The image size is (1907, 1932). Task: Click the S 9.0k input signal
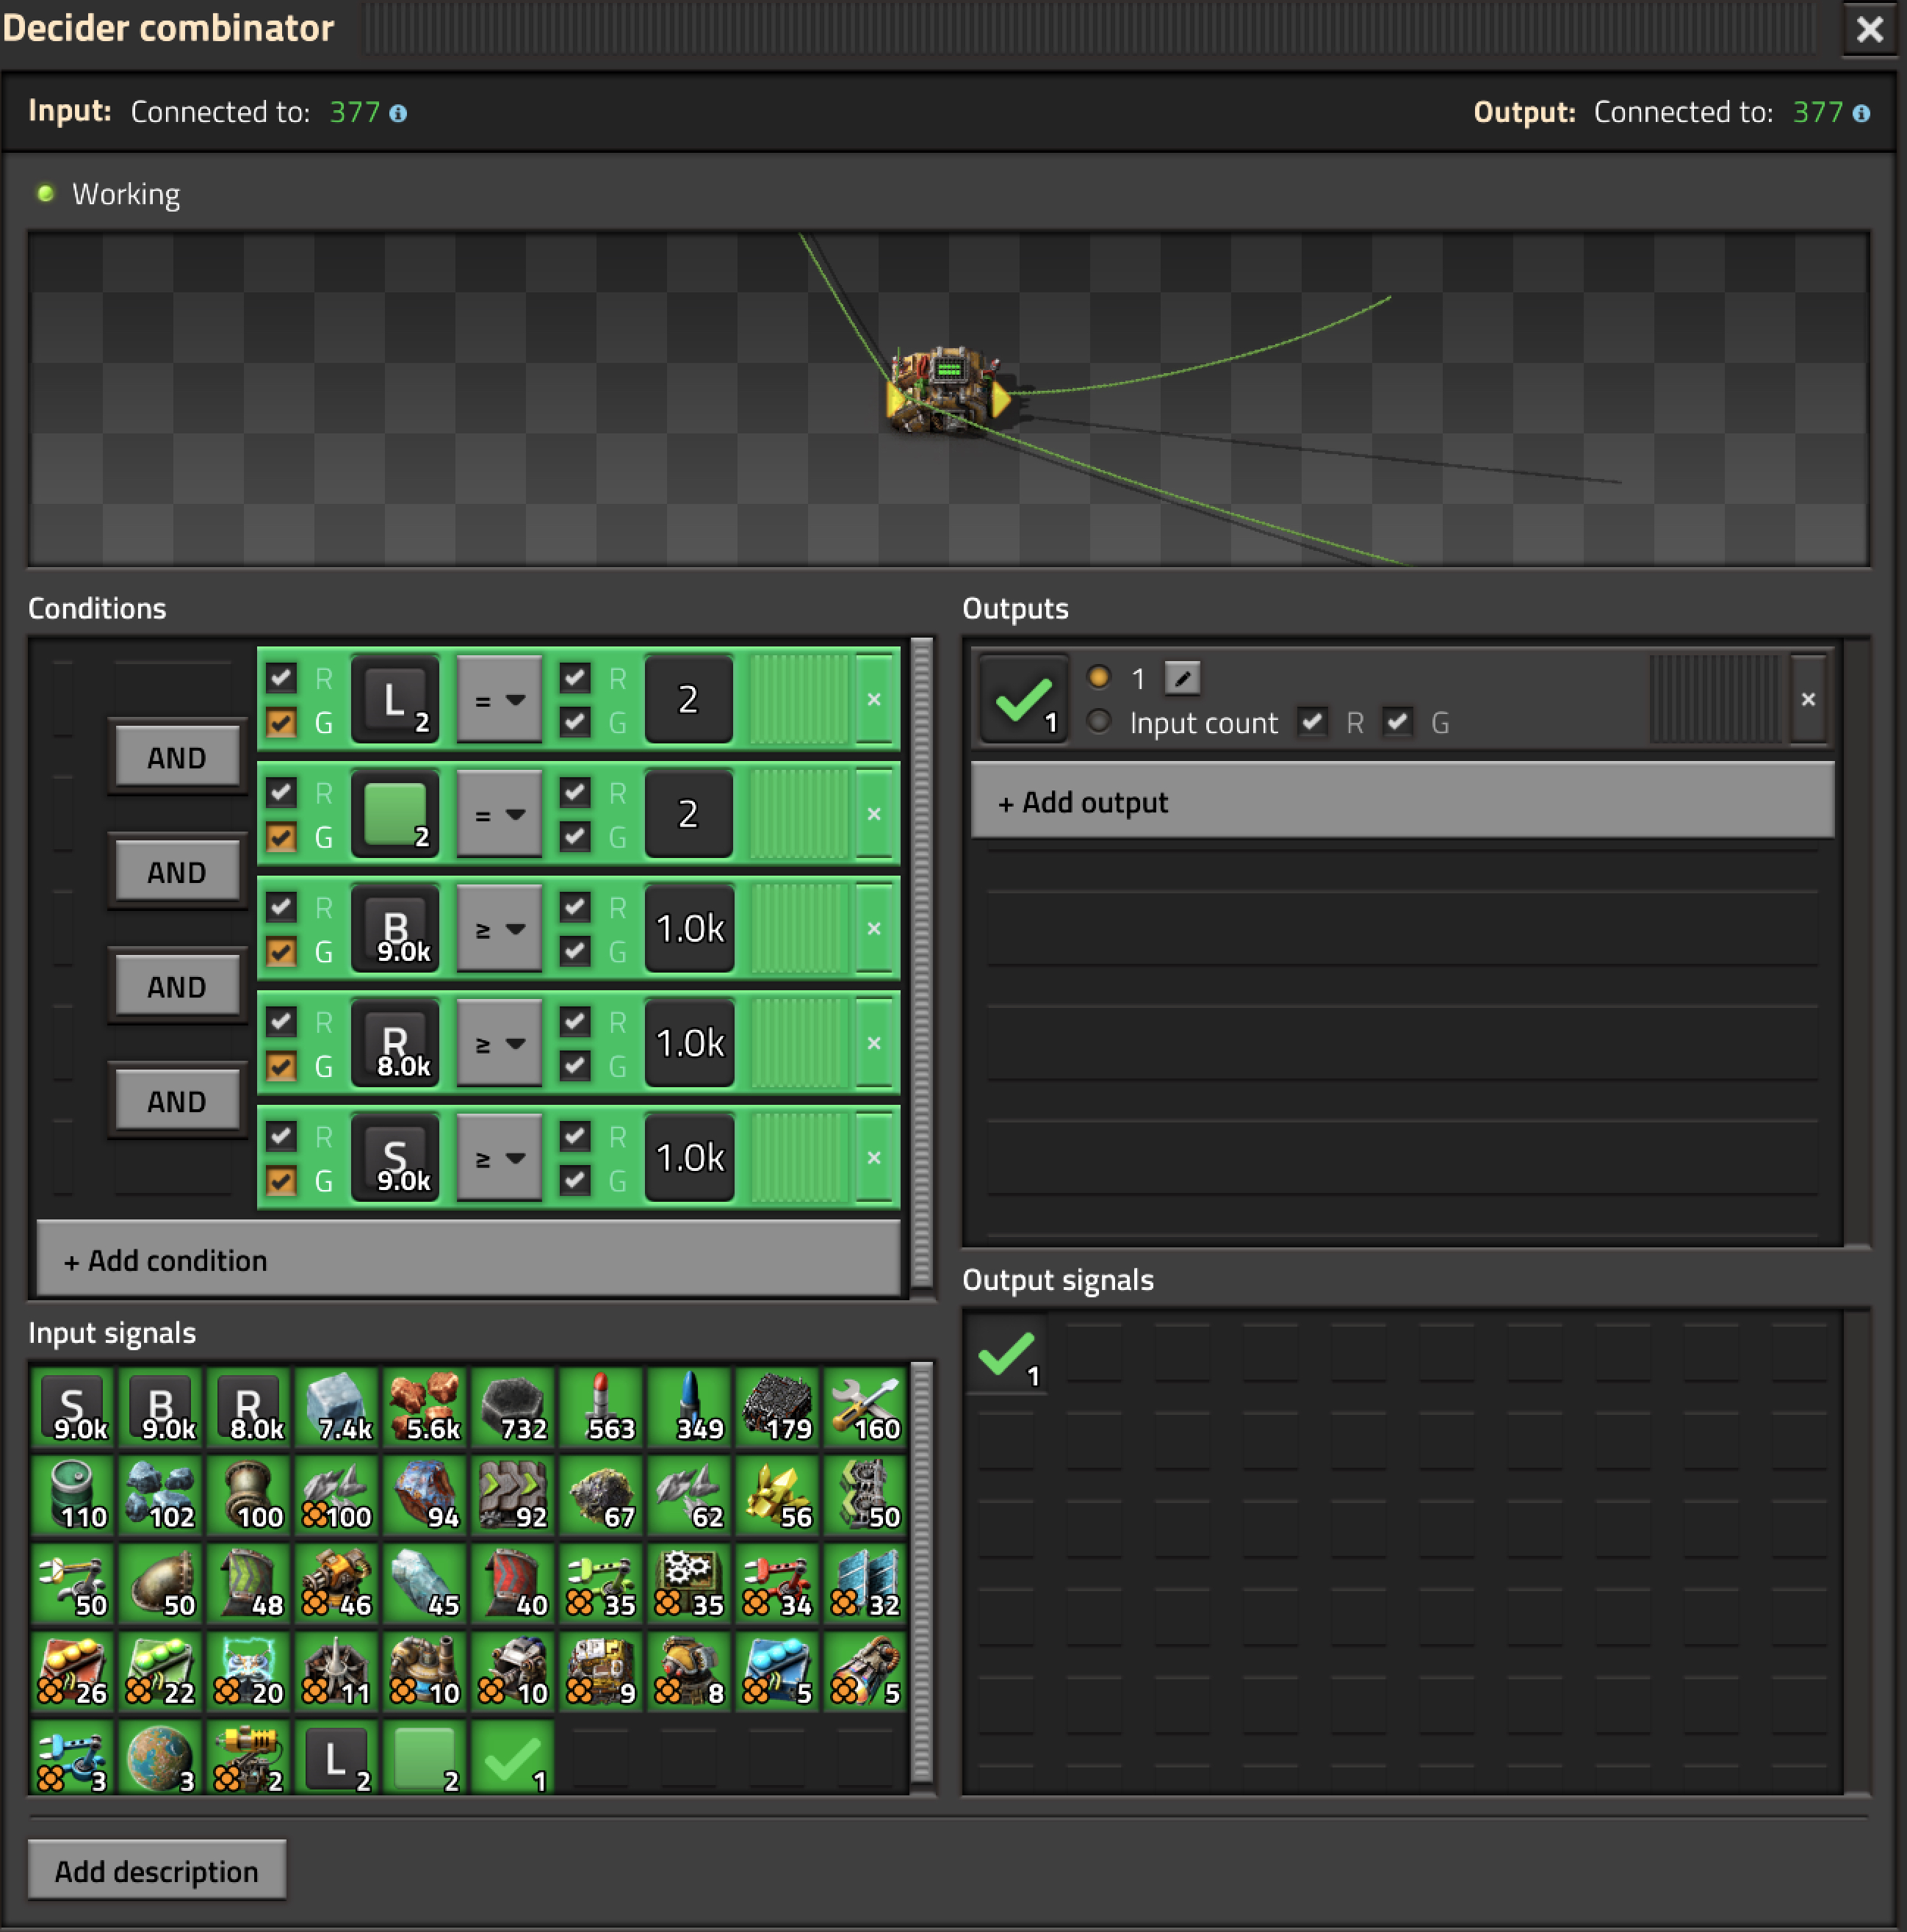pos(73,1409)
